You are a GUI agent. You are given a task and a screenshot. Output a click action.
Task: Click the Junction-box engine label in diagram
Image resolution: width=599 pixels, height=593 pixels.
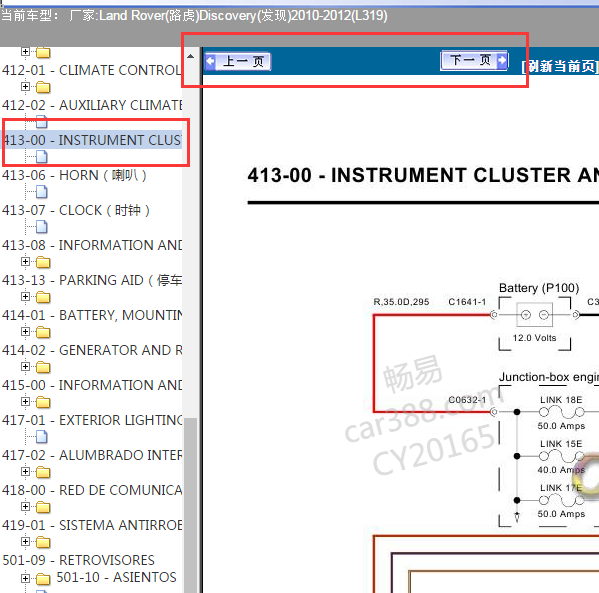[x=549, y=377]
